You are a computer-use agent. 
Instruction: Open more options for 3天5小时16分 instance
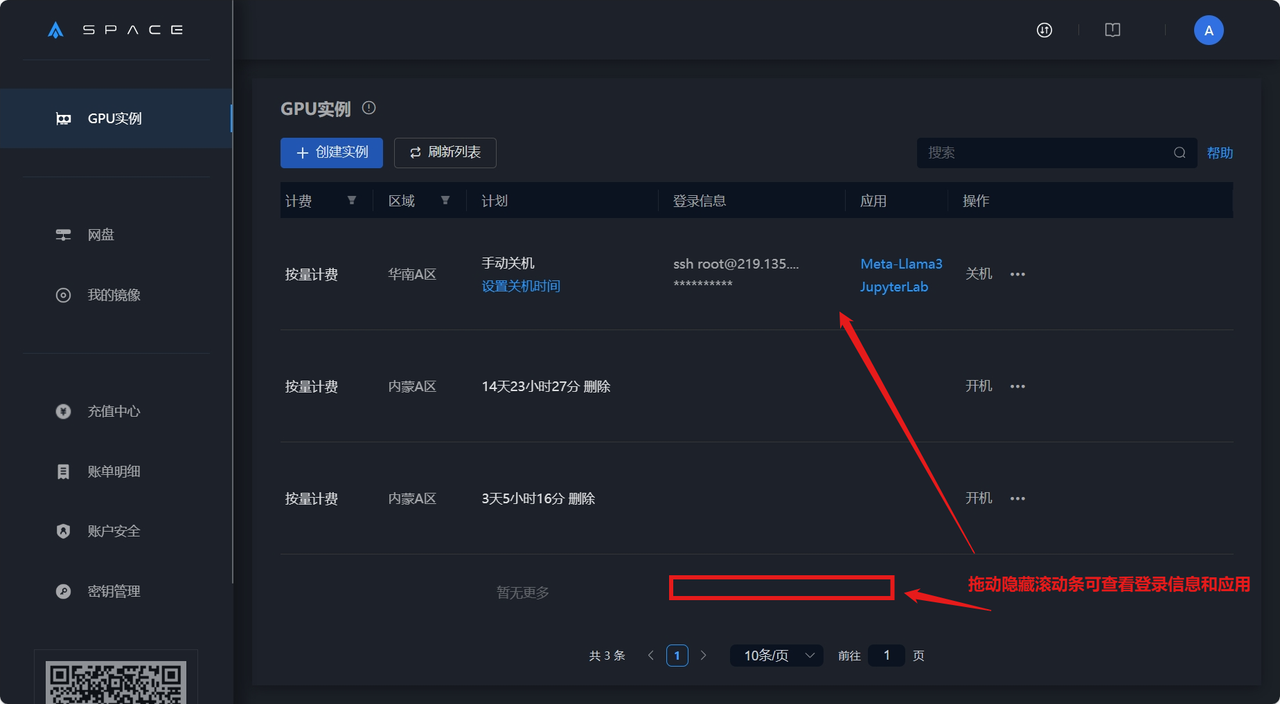[1018, 498]
